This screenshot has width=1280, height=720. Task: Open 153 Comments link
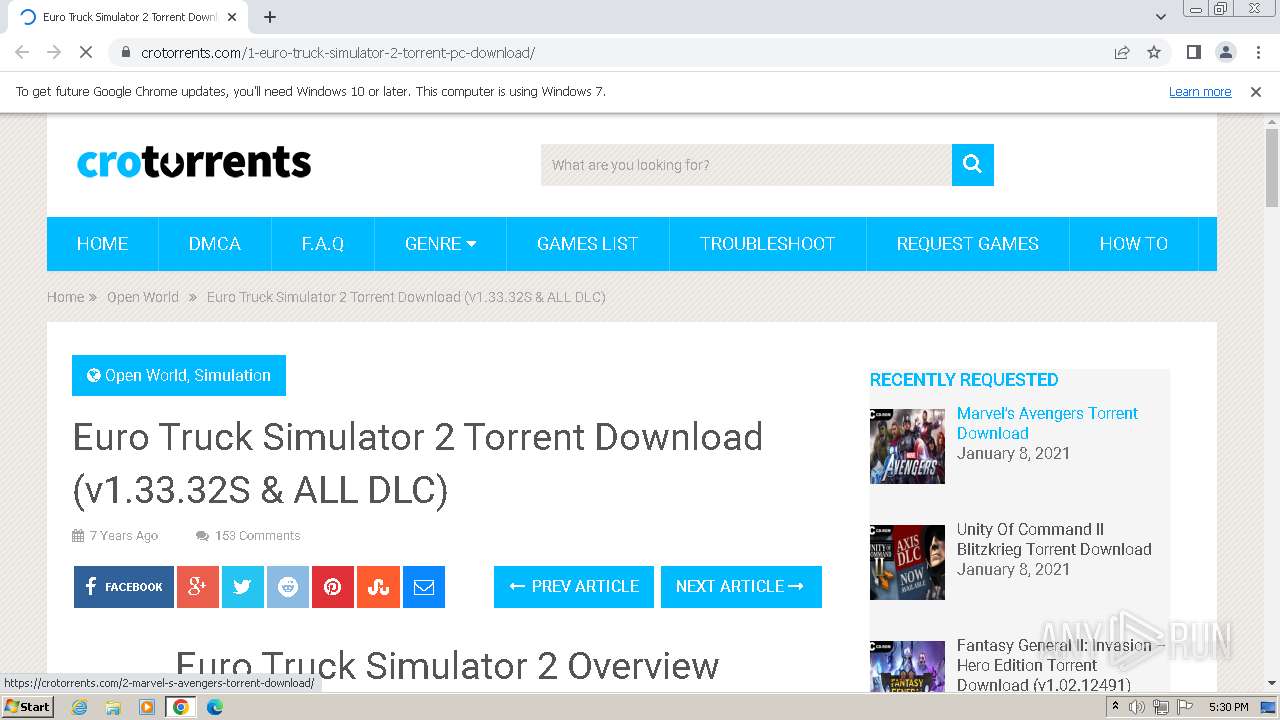pos(257,536)
